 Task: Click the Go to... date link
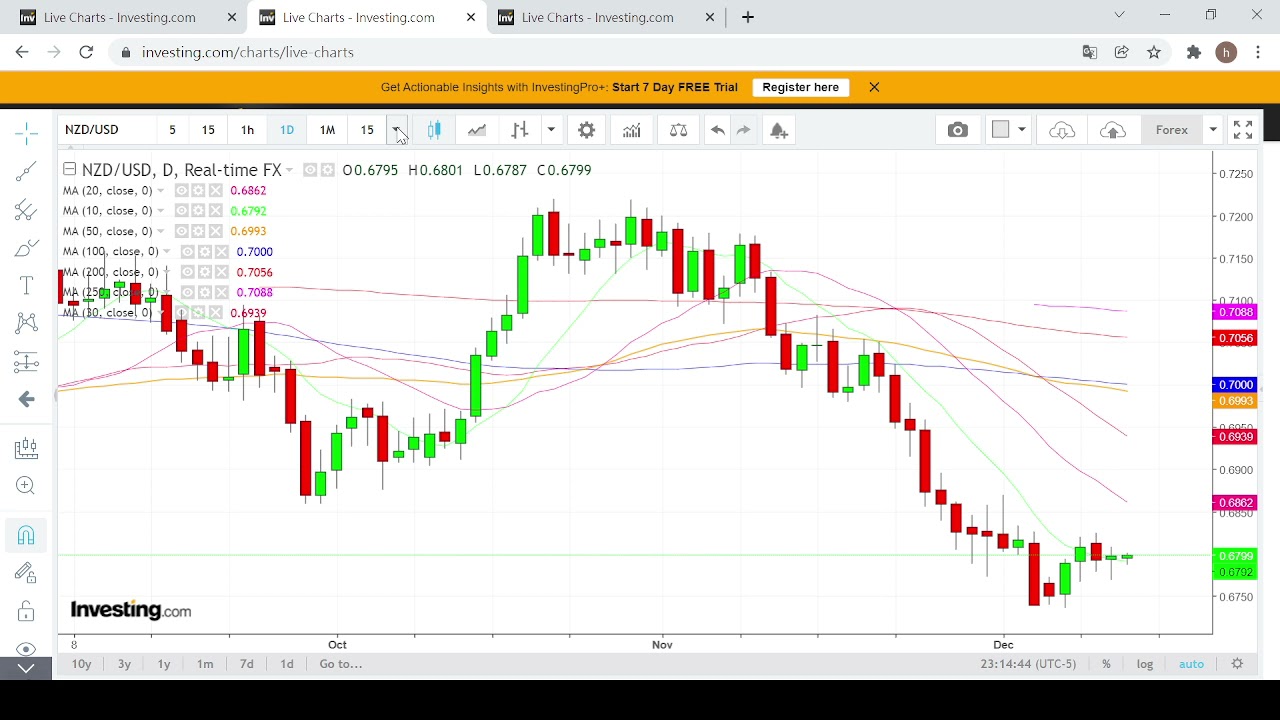tap(340, 664)
